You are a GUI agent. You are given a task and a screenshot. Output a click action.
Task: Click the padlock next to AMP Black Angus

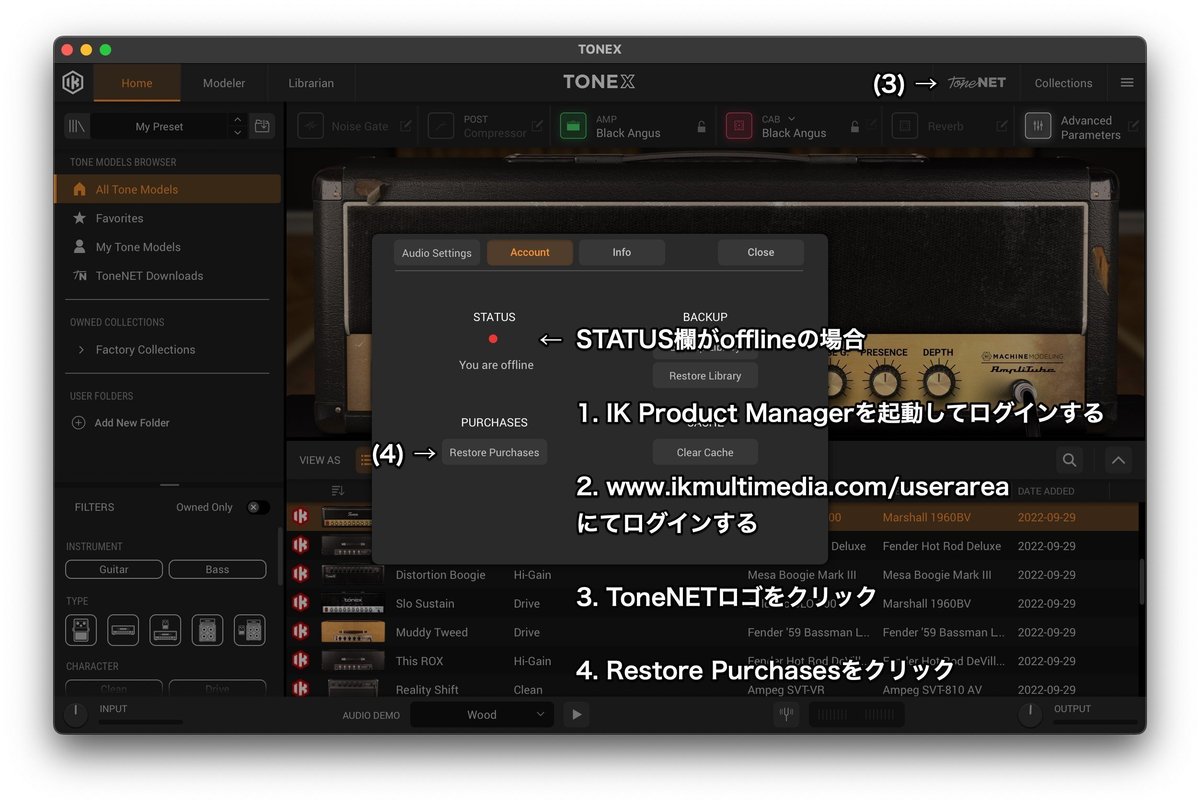click(701, 128)
